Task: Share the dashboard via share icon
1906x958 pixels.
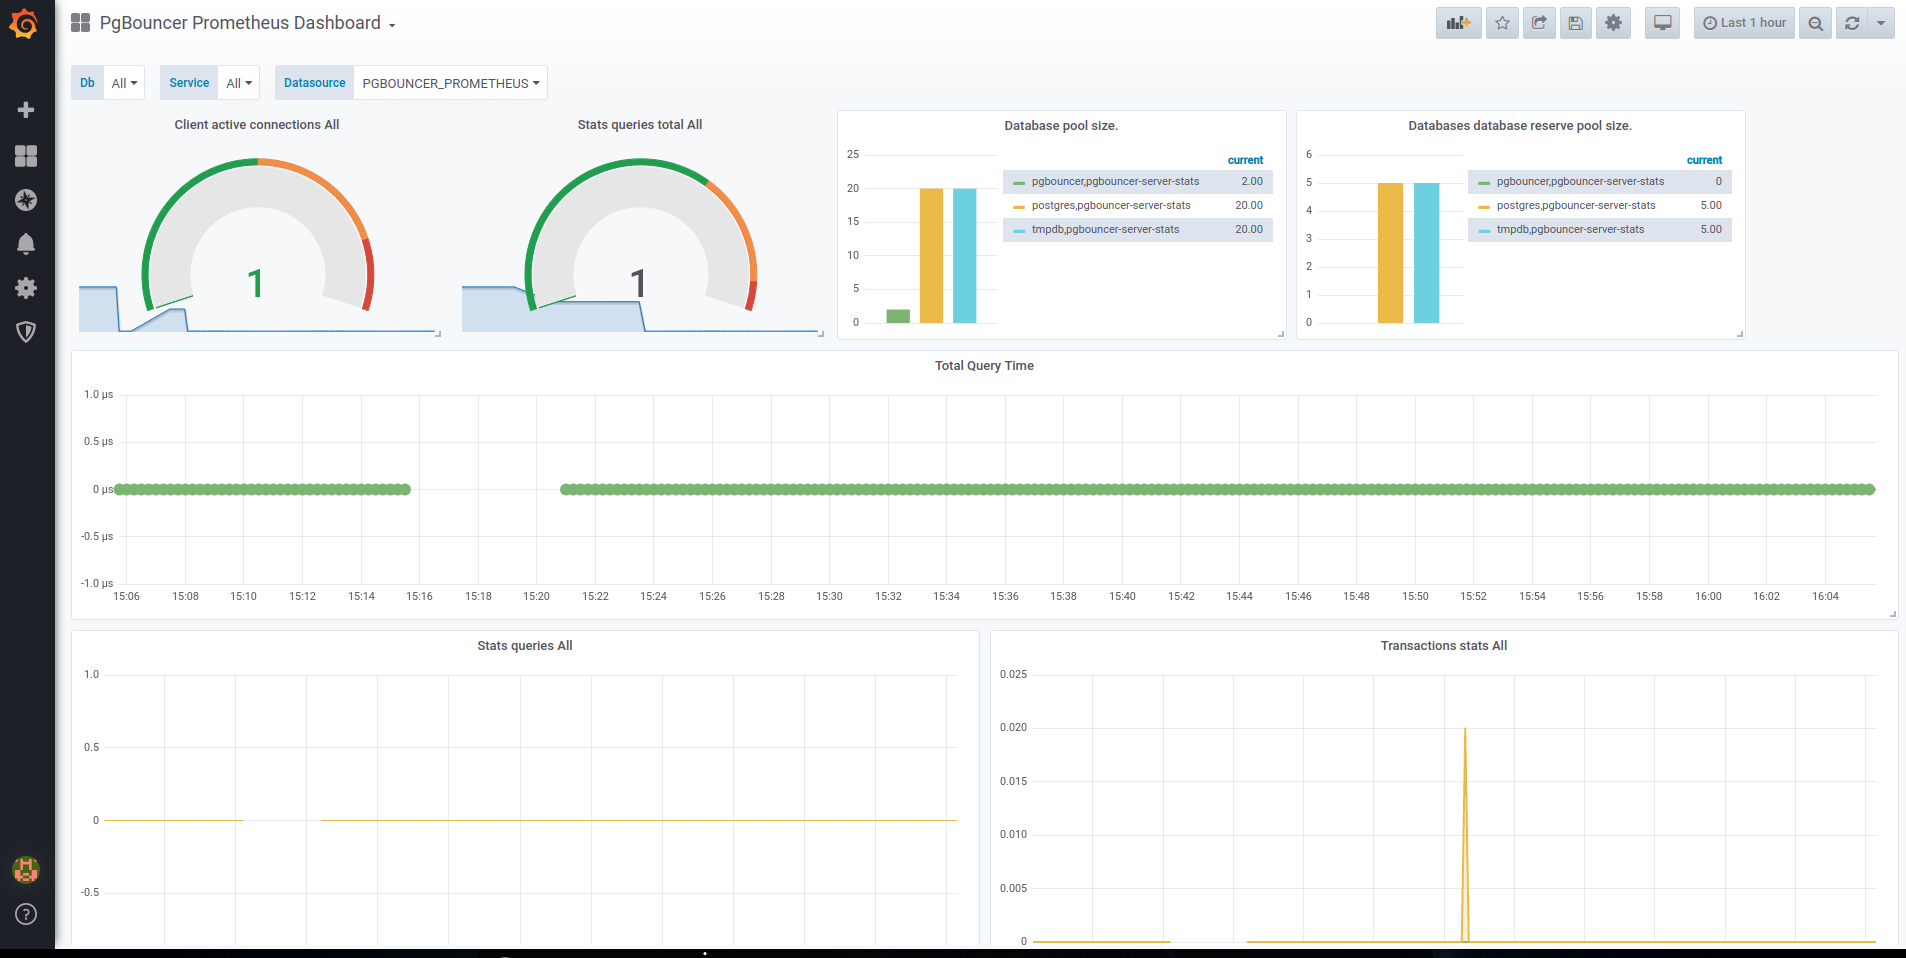Action: (1539, 23)
